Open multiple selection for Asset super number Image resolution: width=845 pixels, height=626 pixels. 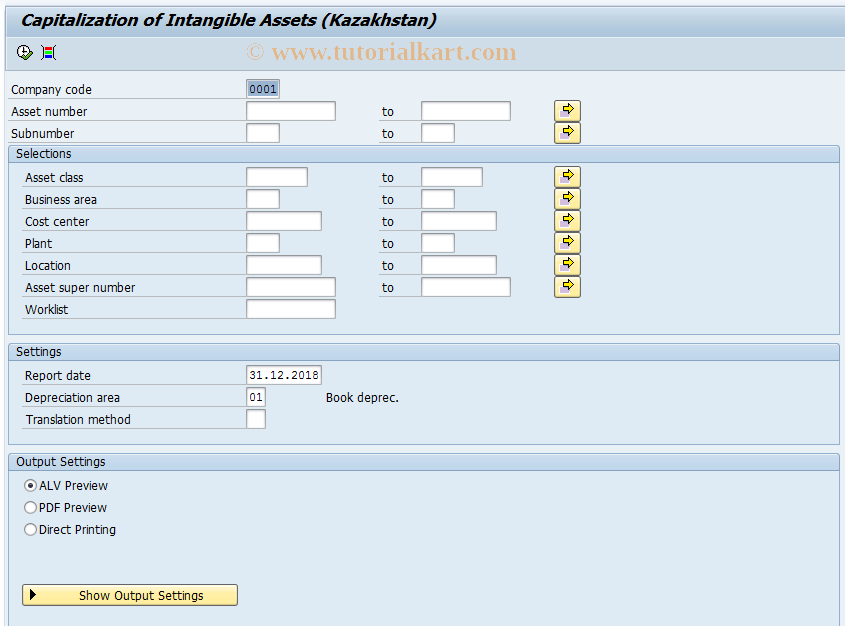pos(567,288)
